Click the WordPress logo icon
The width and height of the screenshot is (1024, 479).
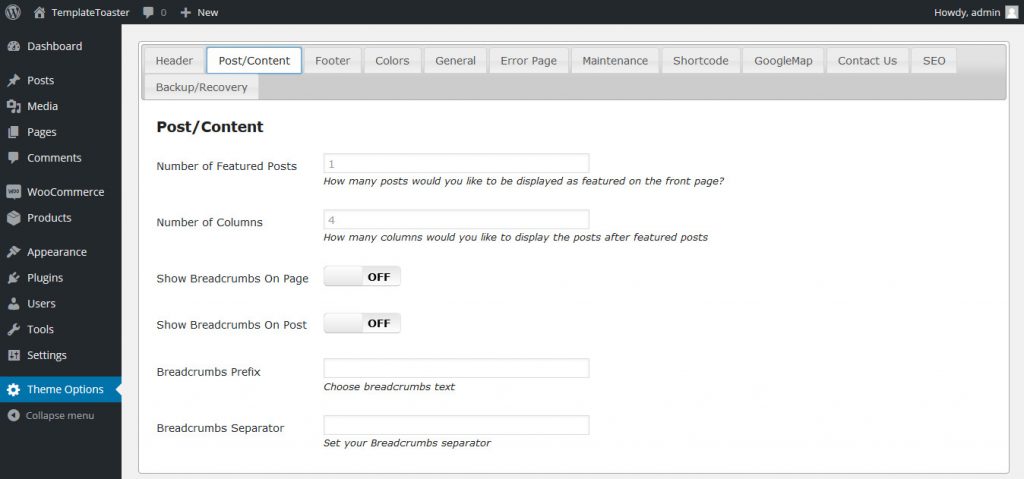click(x=13, y=12)
